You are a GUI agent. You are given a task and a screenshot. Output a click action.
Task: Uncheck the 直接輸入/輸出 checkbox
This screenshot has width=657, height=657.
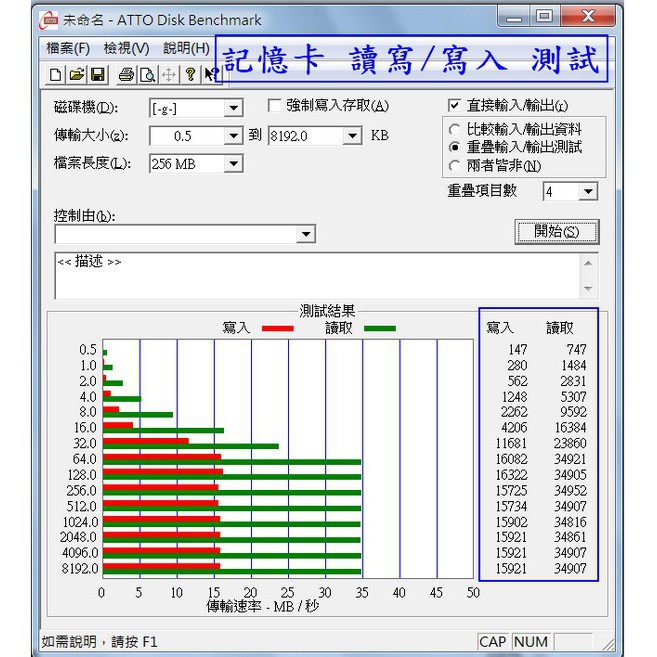click(454, 105)
